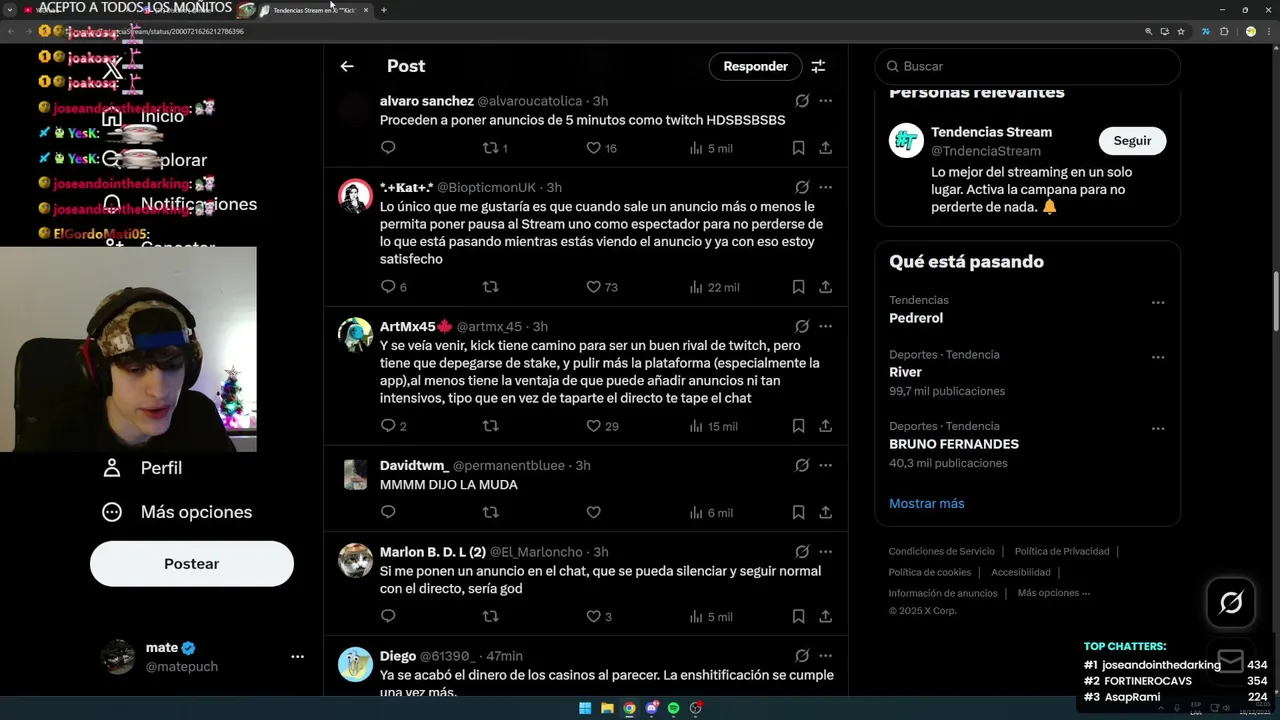The height and width of the screenshot is (720, 1280).
Task: Open ArtMx45's profile avatar
Action: 355,335
